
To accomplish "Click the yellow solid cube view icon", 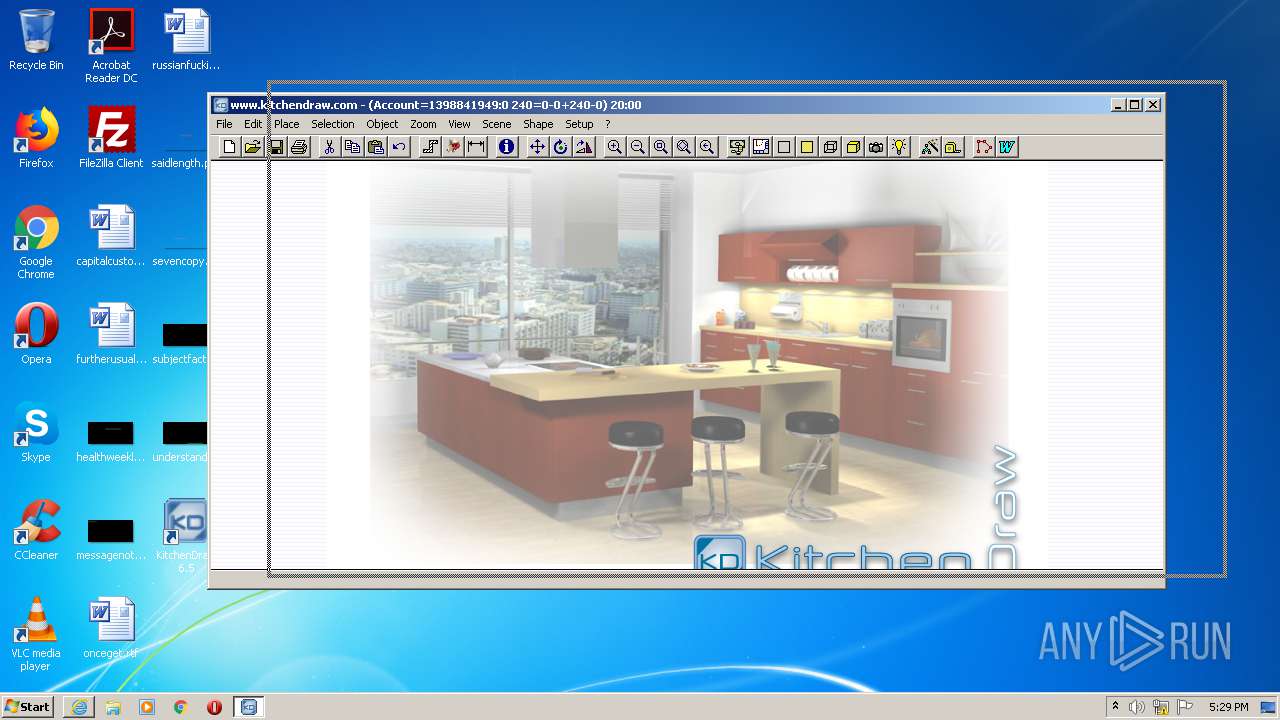I will 853,147.
